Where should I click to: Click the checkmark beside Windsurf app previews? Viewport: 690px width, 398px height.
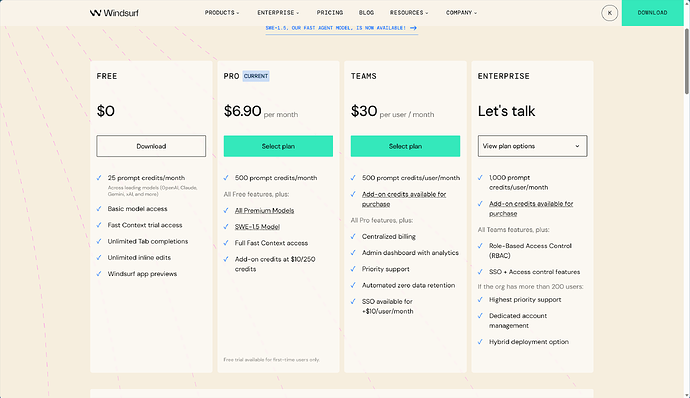[99, 274]
